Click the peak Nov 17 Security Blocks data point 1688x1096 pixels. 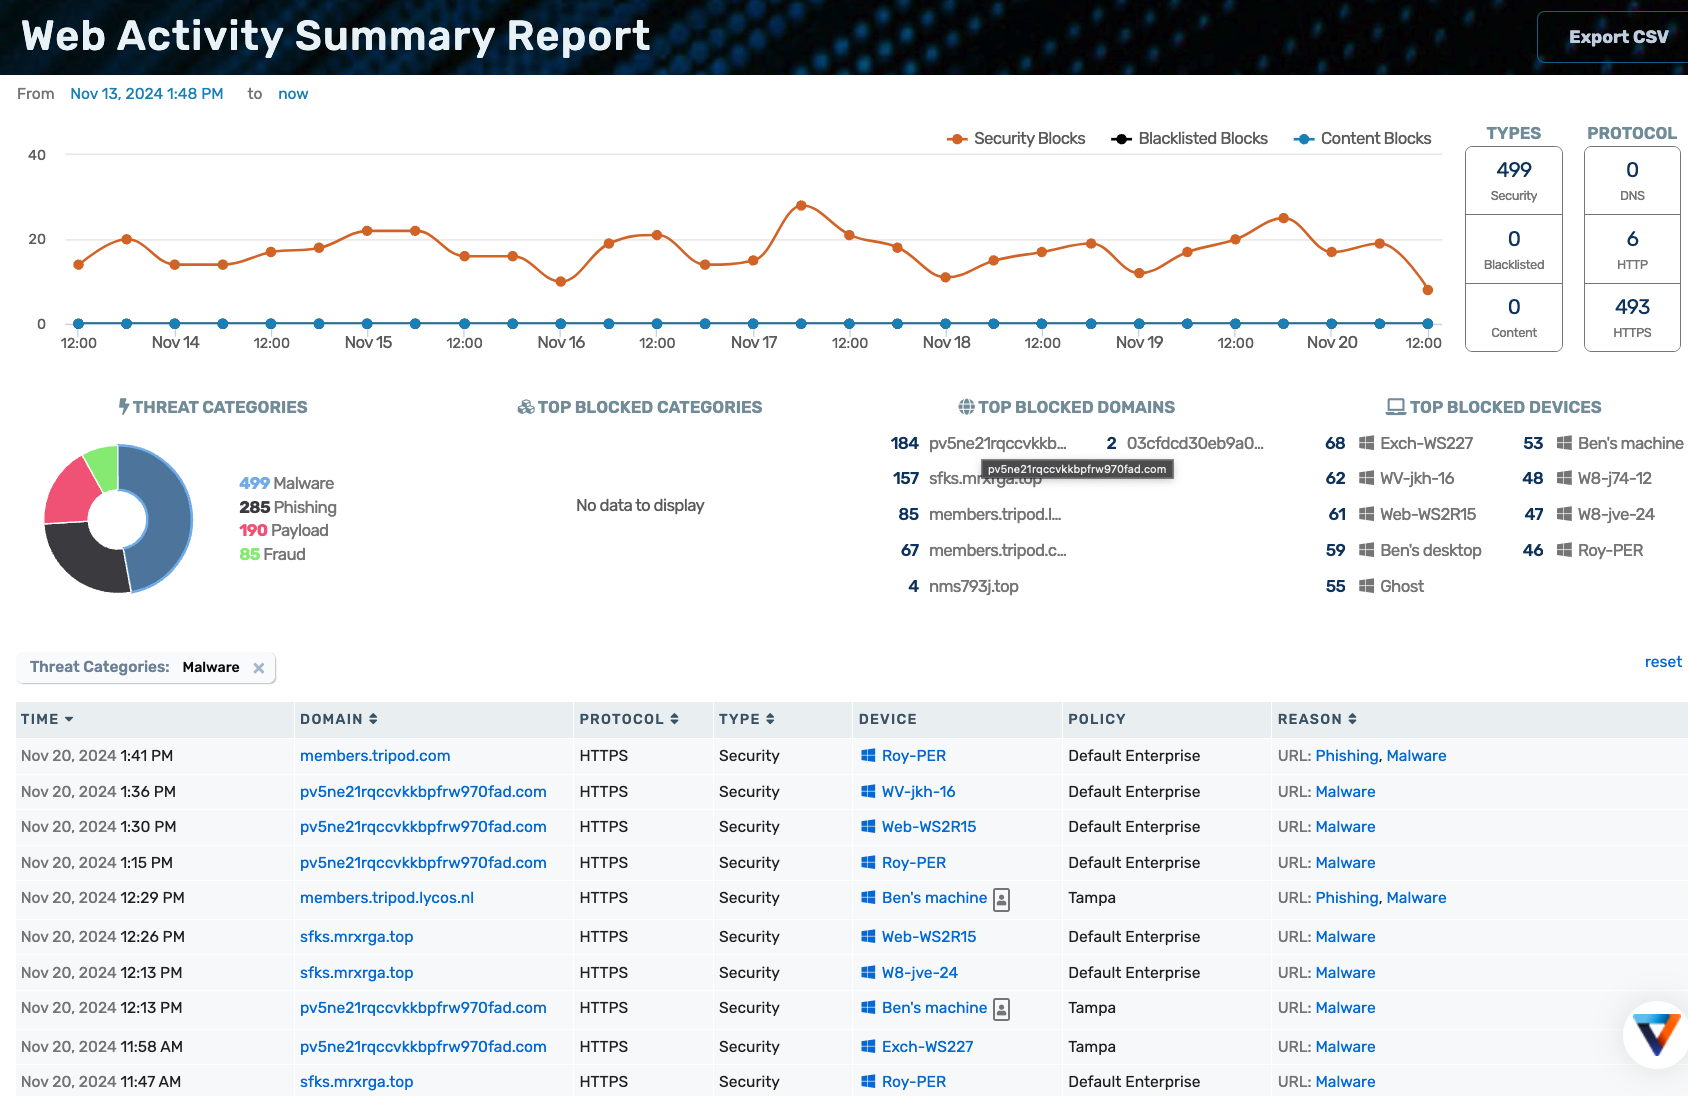click(x=801, y=205)
